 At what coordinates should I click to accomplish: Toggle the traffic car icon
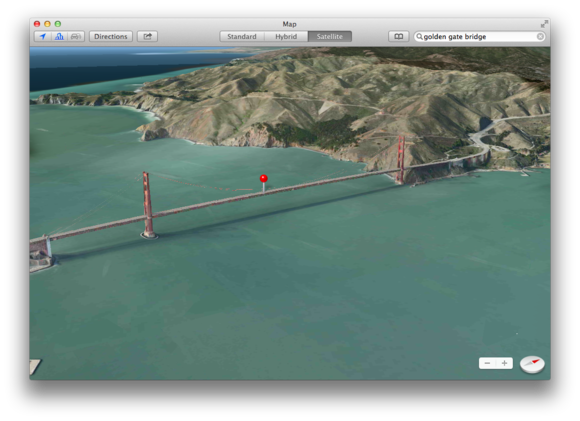click(x=76, y=37)
